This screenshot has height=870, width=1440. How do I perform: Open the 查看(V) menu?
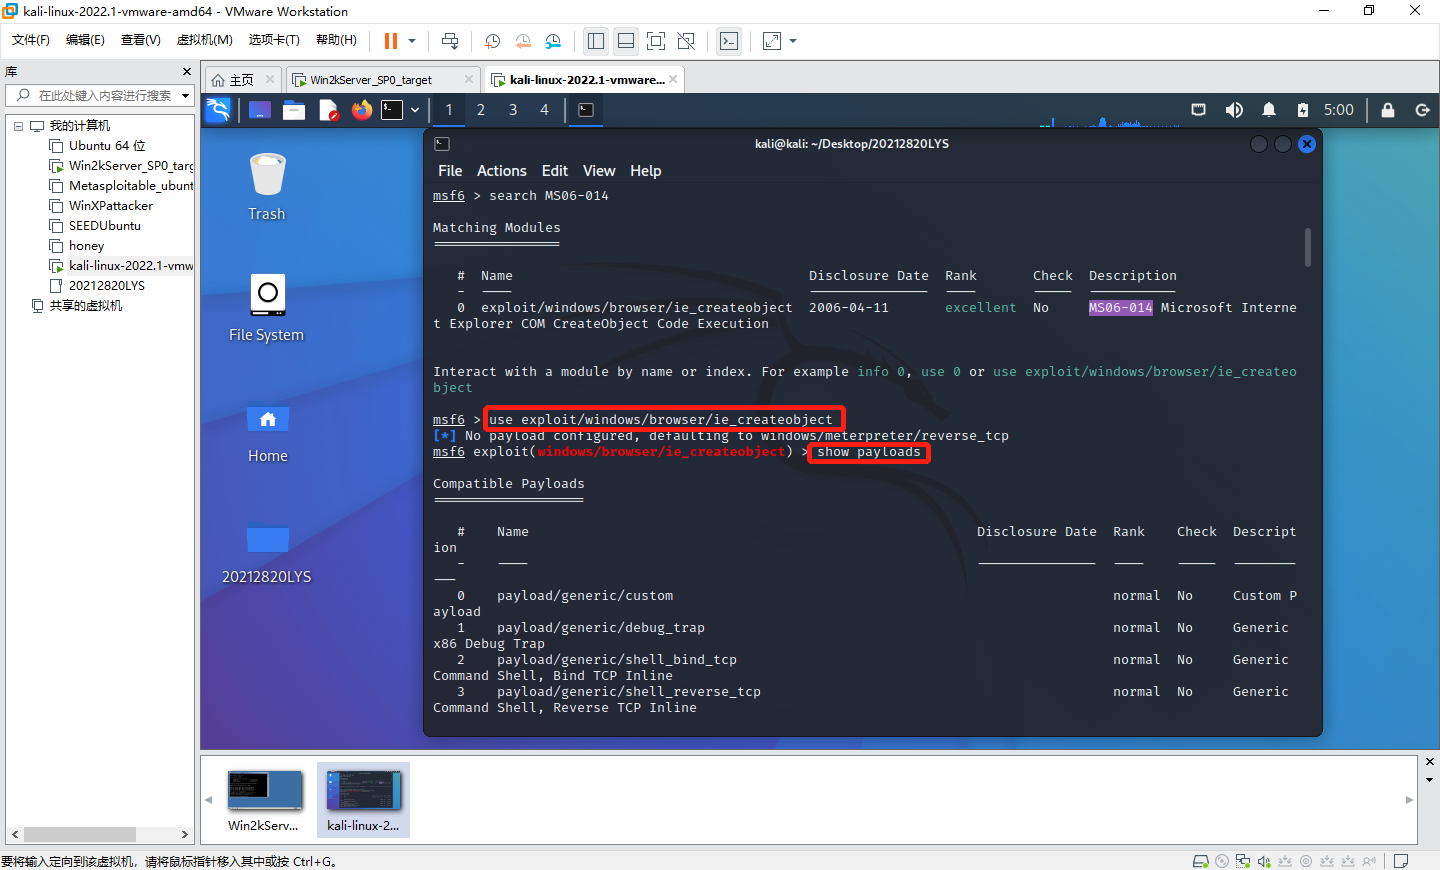141,40
